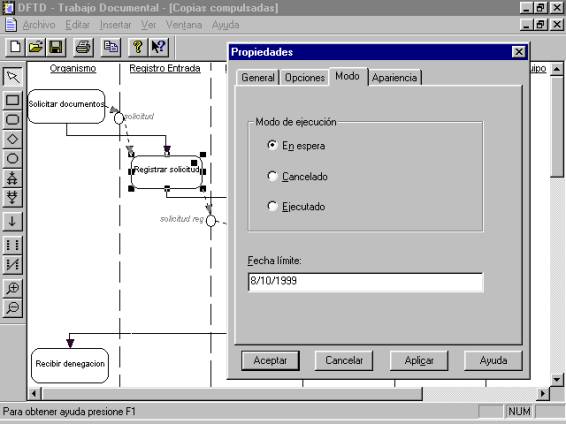Click the Aplicar button
The height and width of the screenshot is (424, 566).
(419, 360)
